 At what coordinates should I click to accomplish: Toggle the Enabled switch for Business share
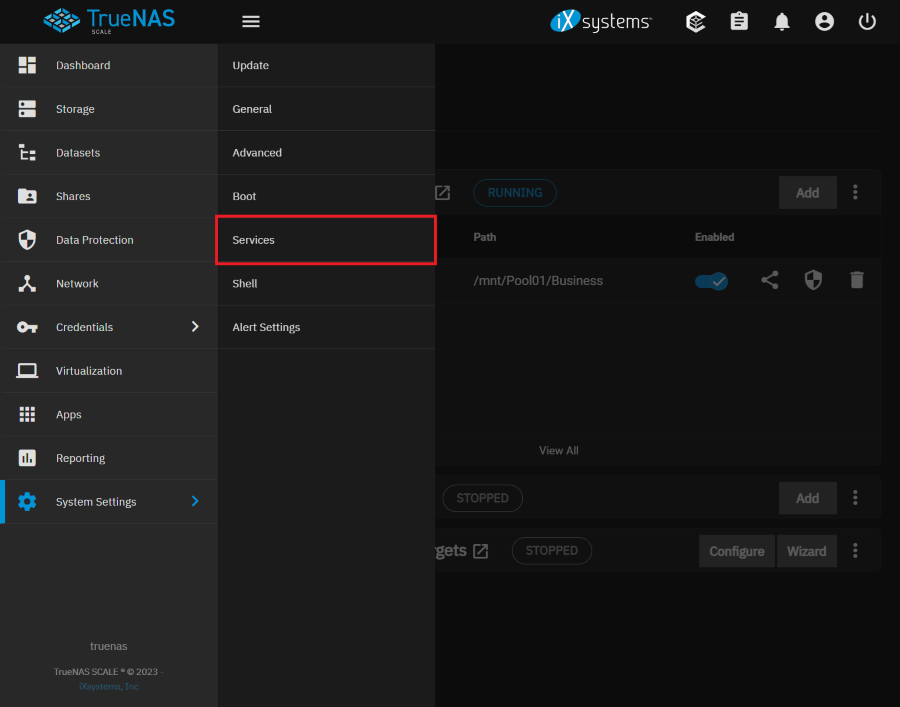click(x=711, y=281)
